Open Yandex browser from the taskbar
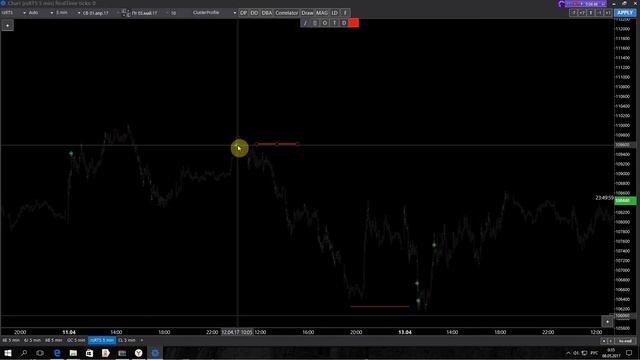This screenshot has height=360, width=640. tap(138, 353)
